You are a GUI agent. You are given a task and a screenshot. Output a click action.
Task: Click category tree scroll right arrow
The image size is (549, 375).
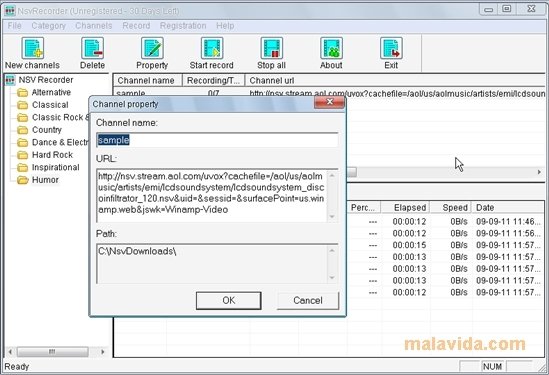(103, 352)
